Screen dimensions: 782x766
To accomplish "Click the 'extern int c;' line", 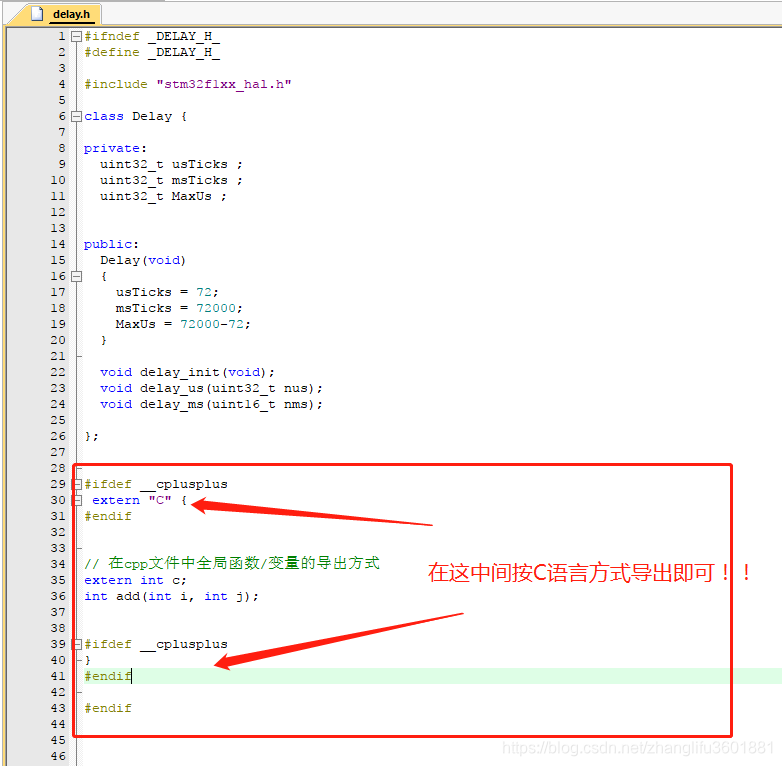I will tap(135, 580).
